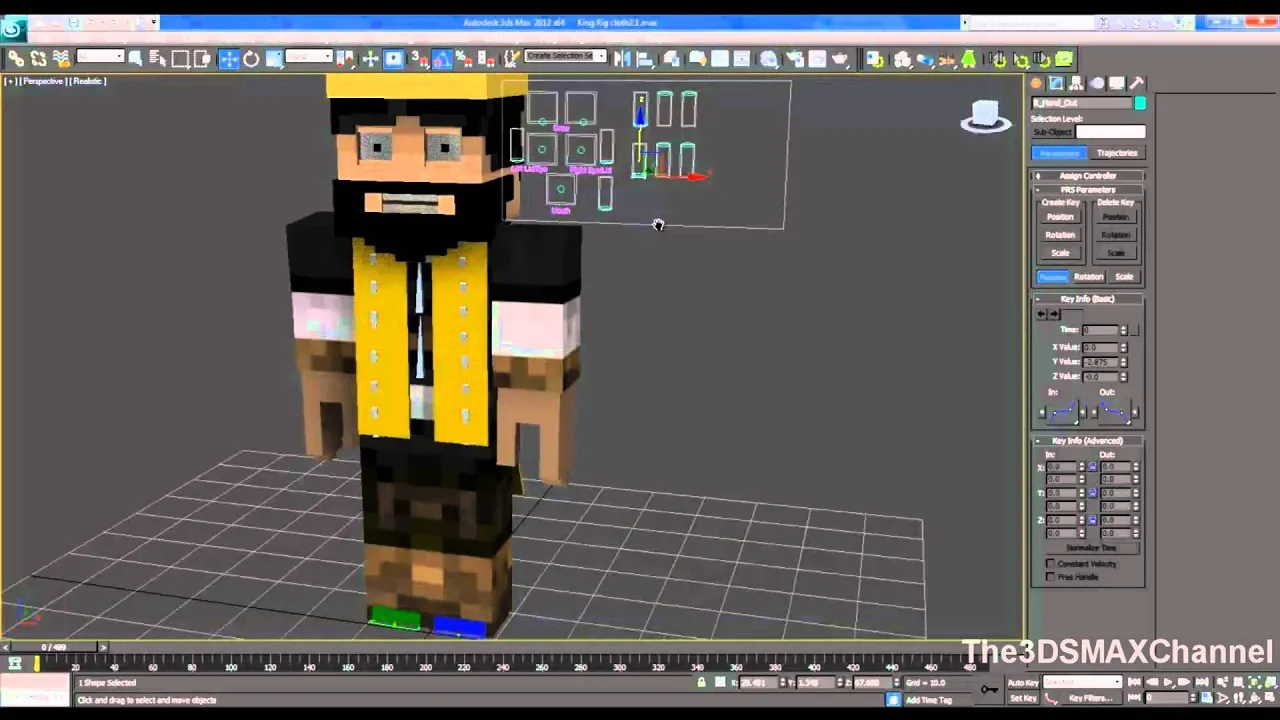The height and width of the screenshot is (720, 1280).
Task: Open the Layer Manager
Action: [671, 59]
